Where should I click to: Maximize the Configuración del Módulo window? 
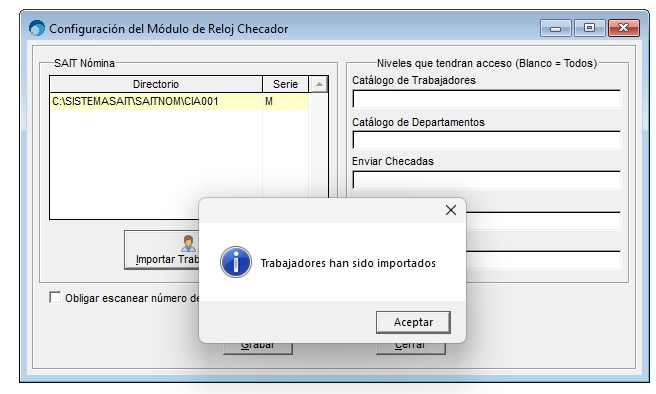pos(589,28)
